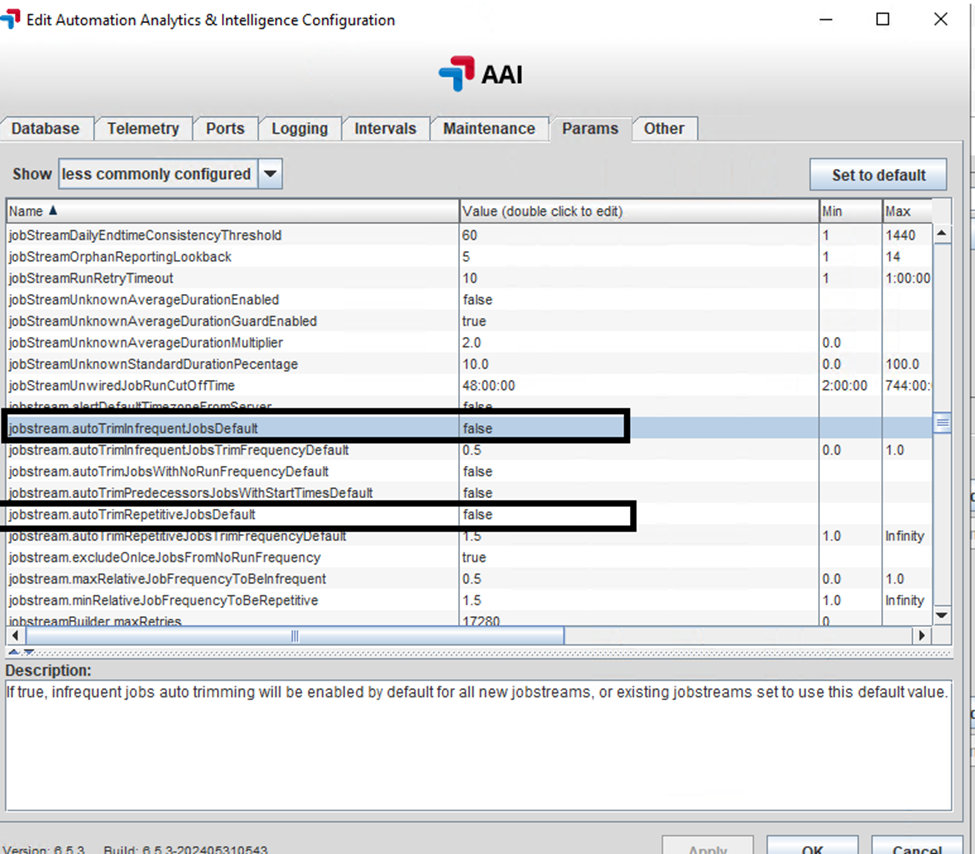This screenshot has width=975, height=854.
Task: Click the vertical scrollbar up arrow
Action: [x=941, y=234]
